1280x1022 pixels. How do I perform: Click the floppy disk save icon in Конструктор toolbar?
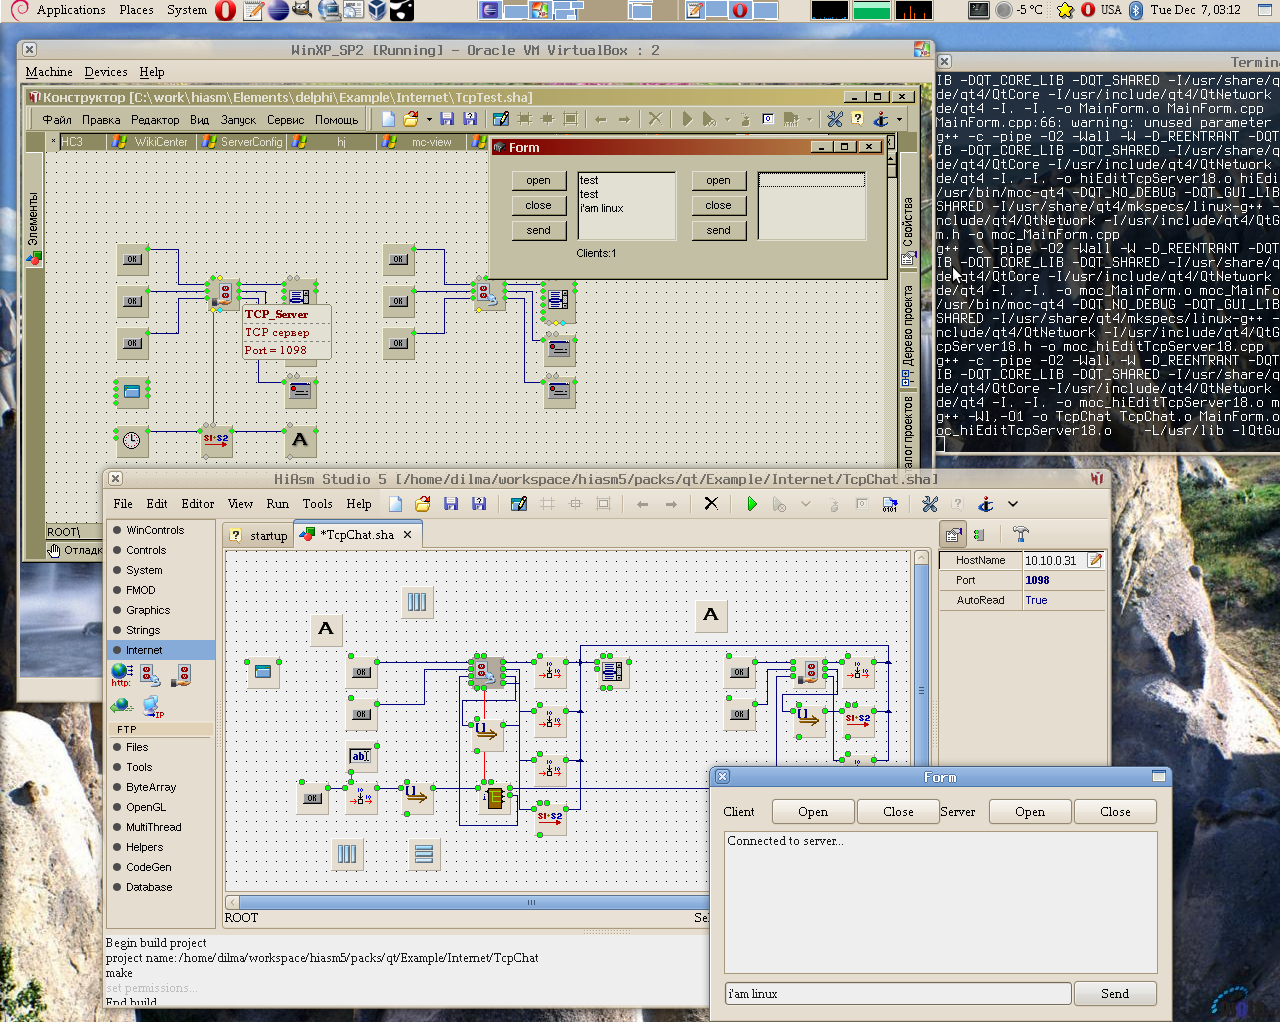(447, 119)
